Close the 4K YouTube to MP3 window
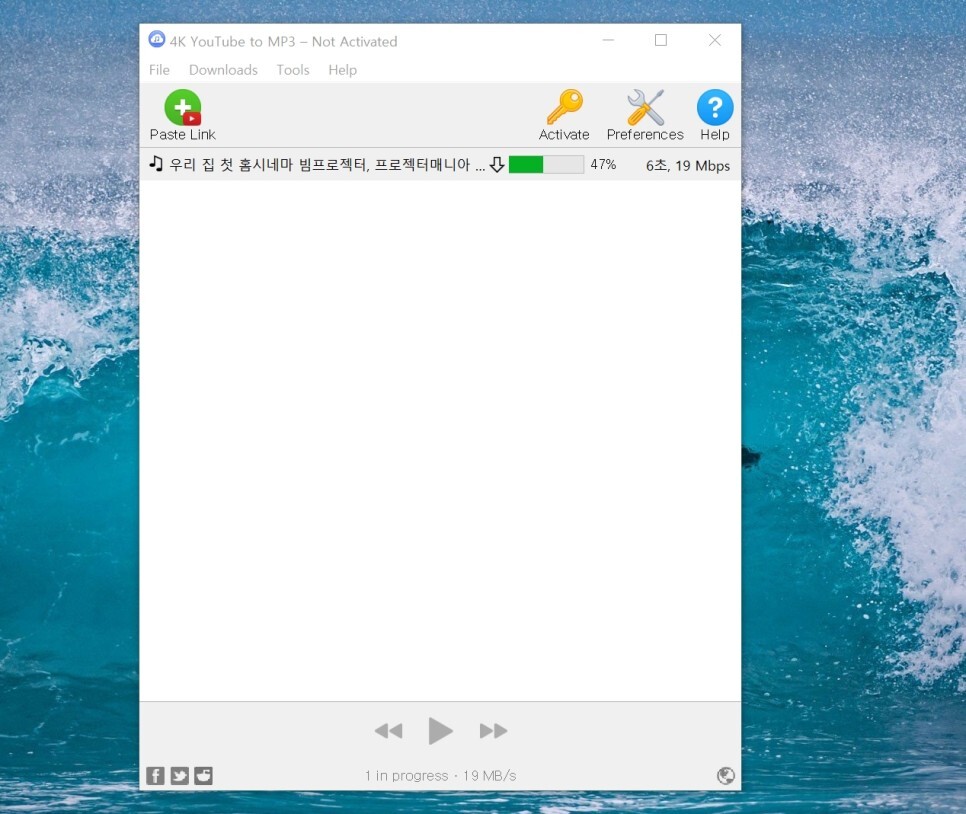Image resolution: width=966 pixels, height=814 pixels. tap(715, 40)
